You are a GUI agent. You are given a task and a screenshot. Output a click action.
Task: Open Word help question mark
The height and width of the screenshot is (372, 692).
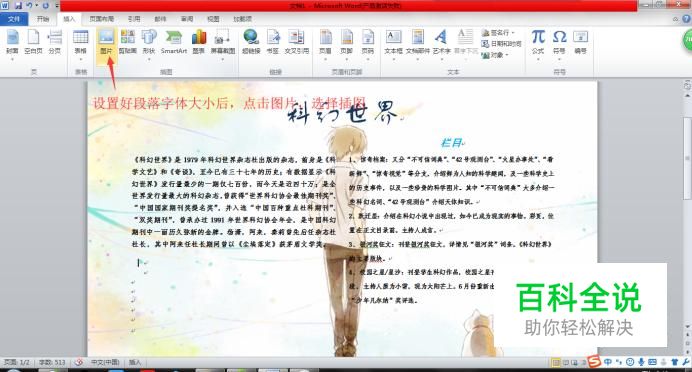[x=686, y=19]
